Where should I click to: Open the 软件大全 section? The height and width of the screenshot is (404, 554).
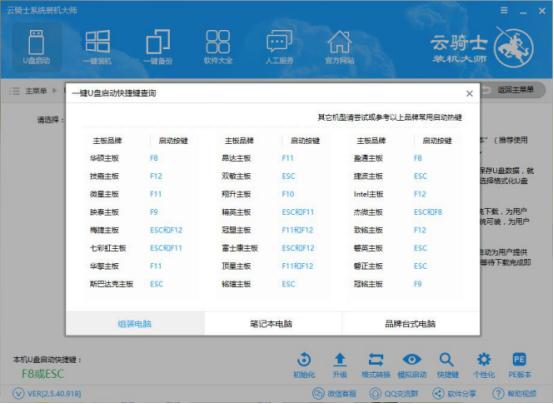tap(218, 47)
